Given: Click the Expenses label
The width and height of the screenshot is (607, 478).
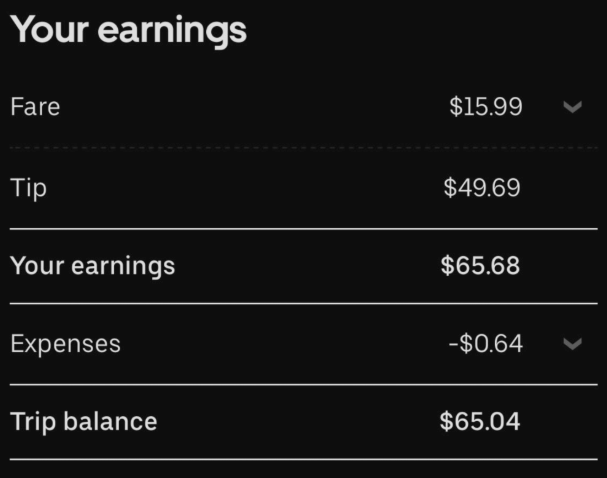Looking at the screenshot, I should click(65, 344).
